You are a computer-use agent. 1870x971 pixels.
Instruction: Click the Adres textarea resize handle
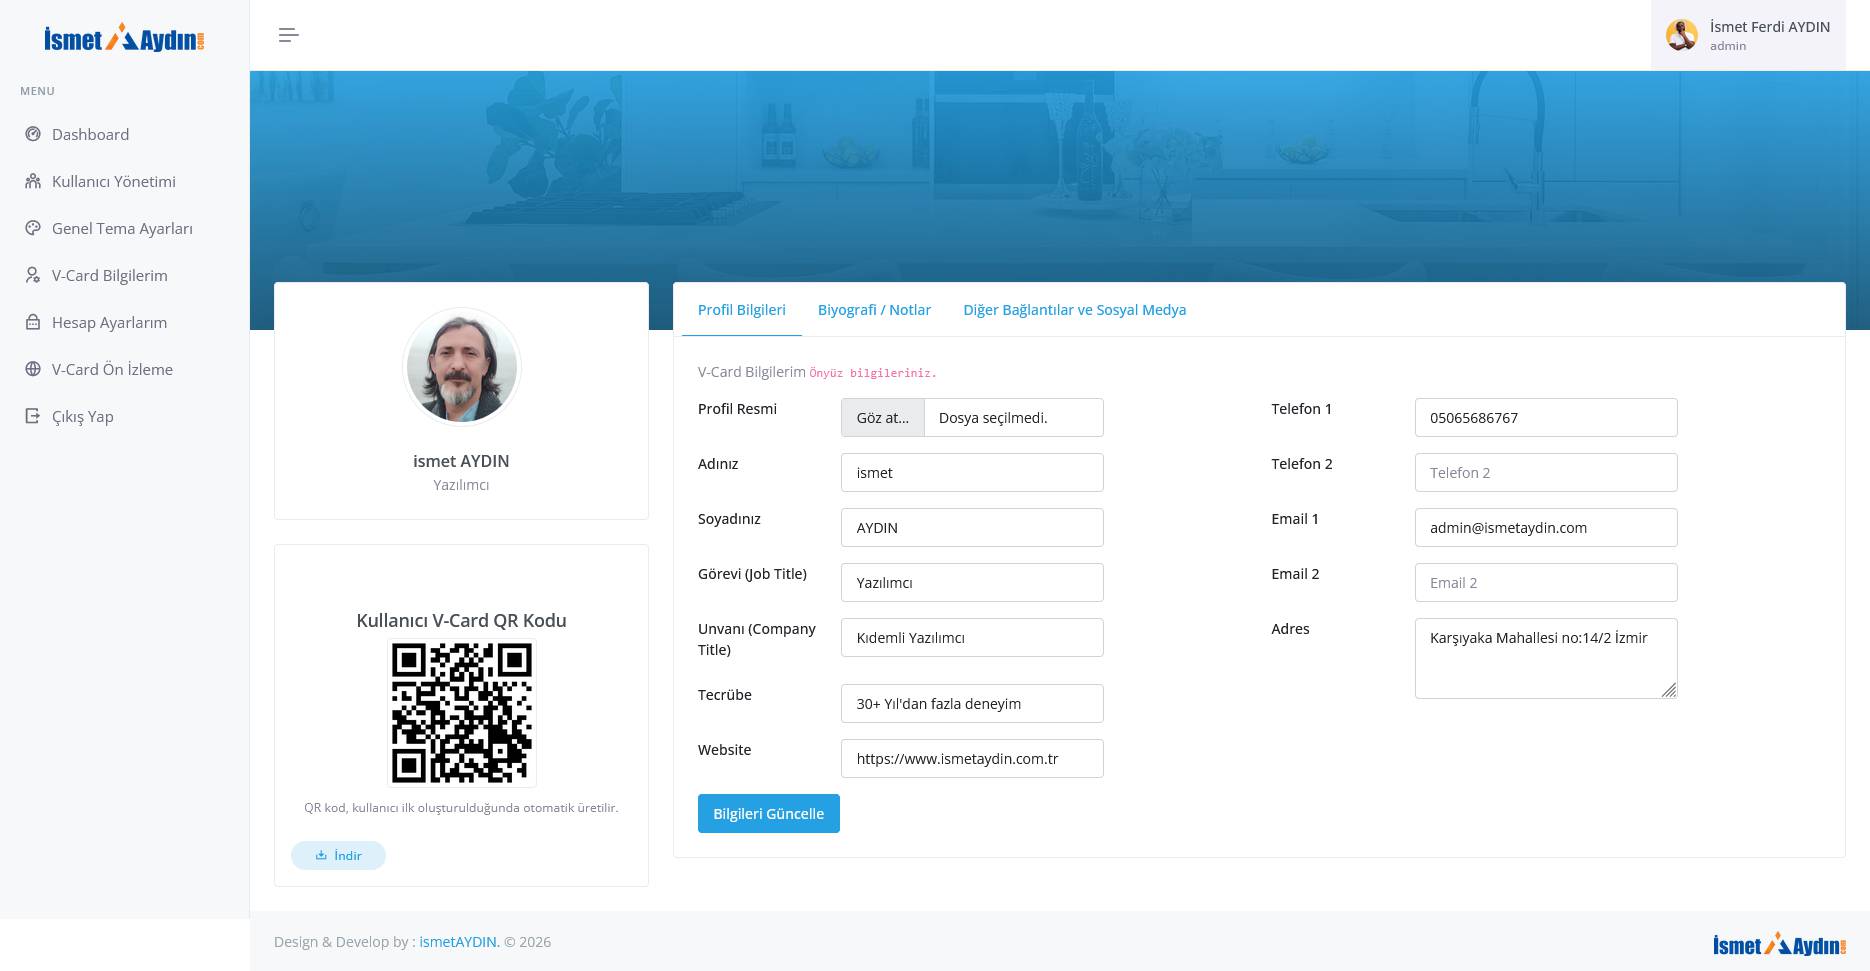point(1669,690)
